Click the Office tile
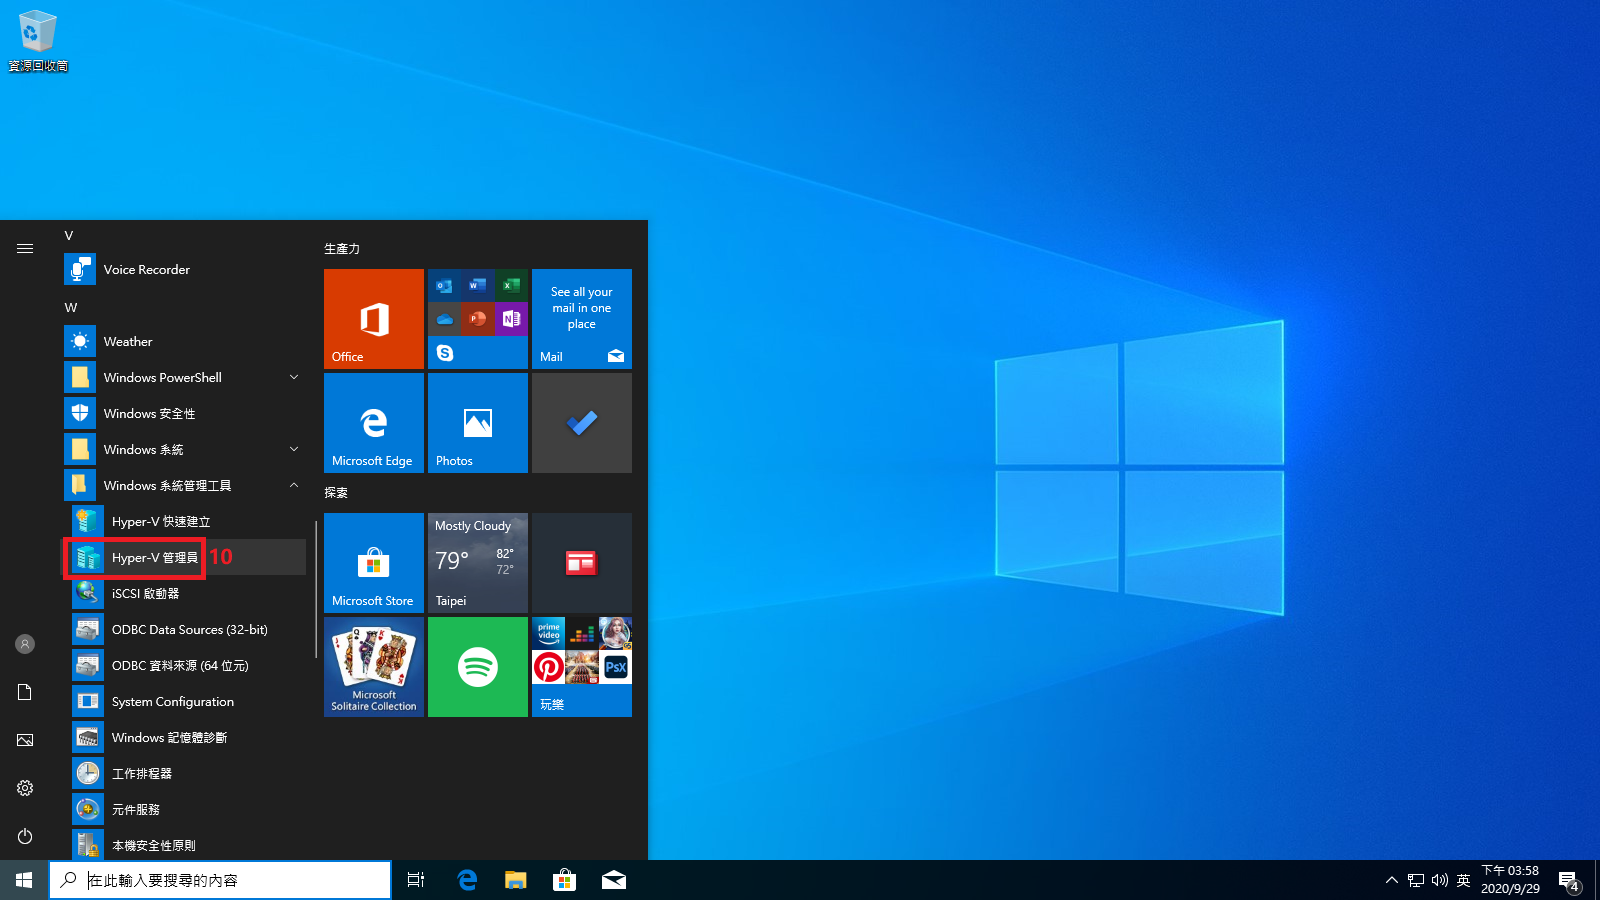This screenshot has height=900, width=1600. (374, 319)
